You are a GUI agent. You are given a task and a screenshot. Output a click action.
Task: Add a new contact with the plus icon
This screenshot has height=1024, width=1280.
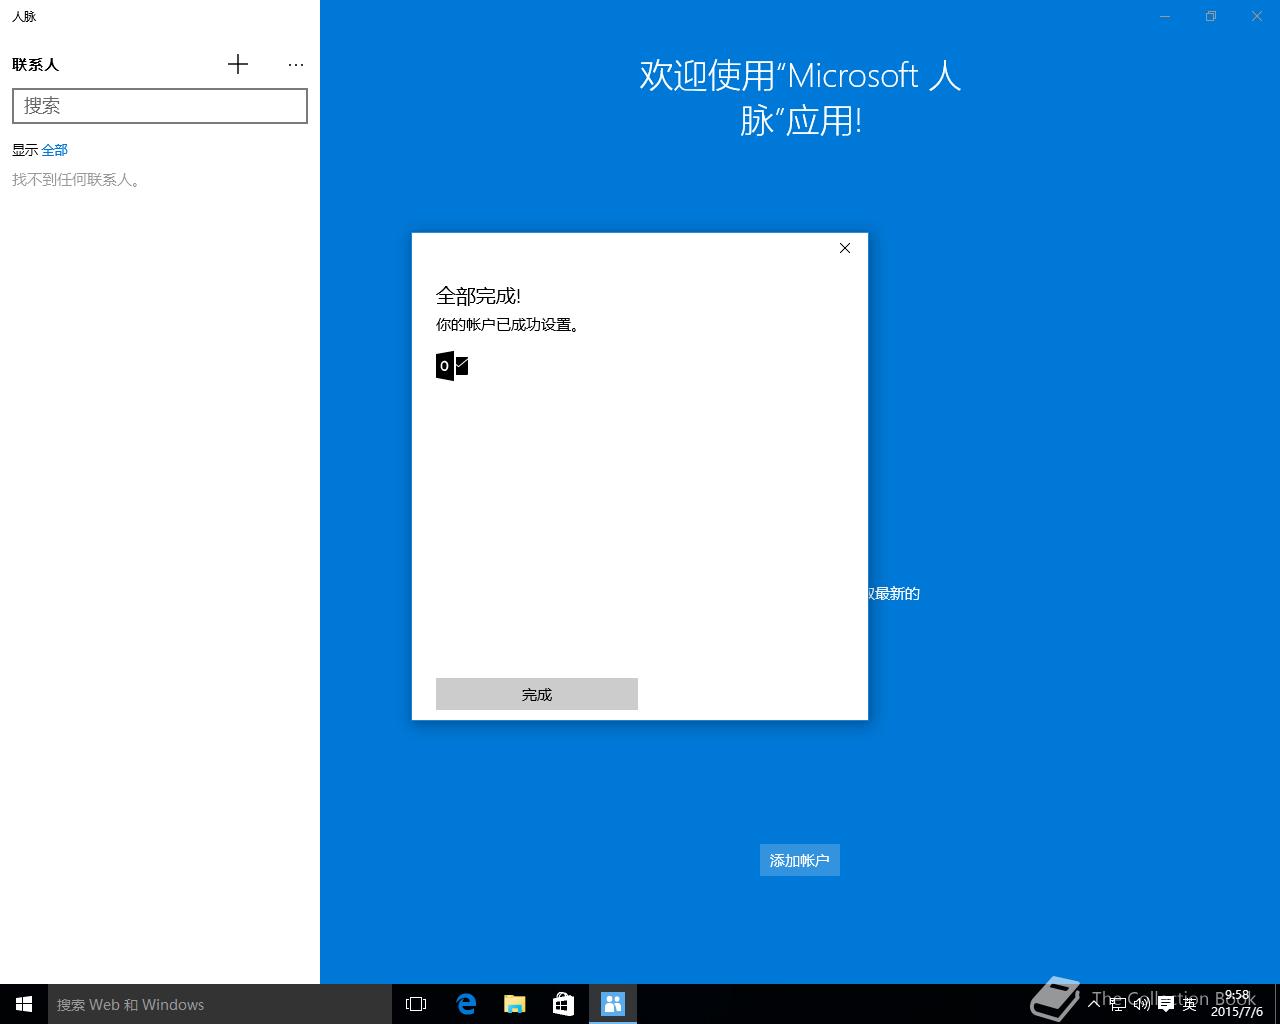pos(238,64)
